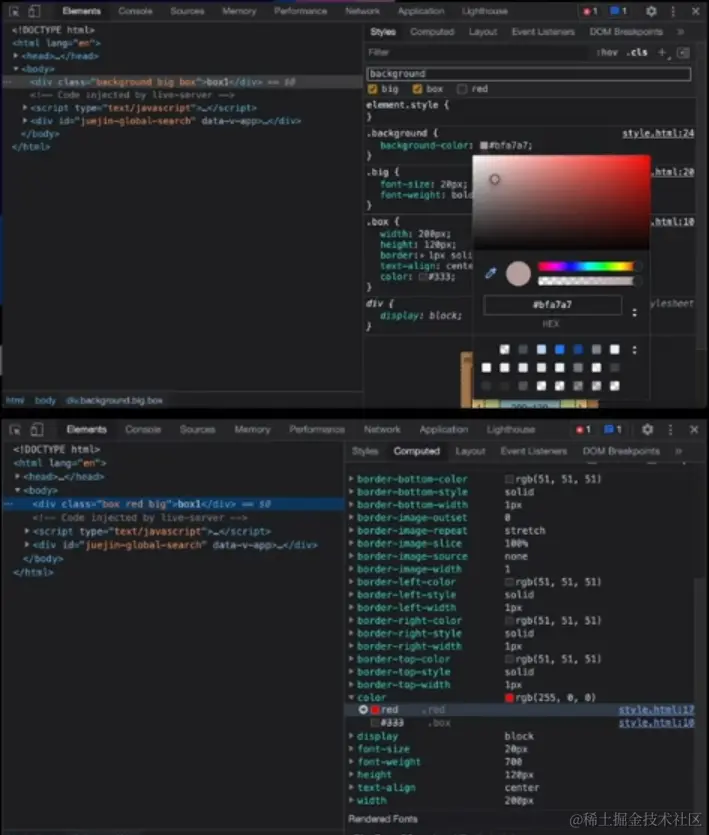Open style.html:10 link in computed pane

pyautogui.click(x=656, y=723)
